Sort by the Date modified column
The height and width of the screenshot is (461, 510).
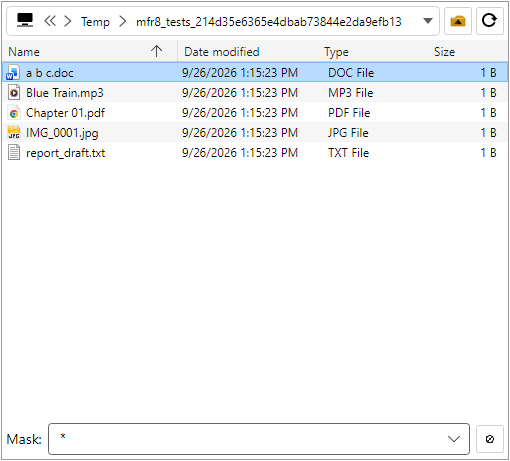click(222, 52)
